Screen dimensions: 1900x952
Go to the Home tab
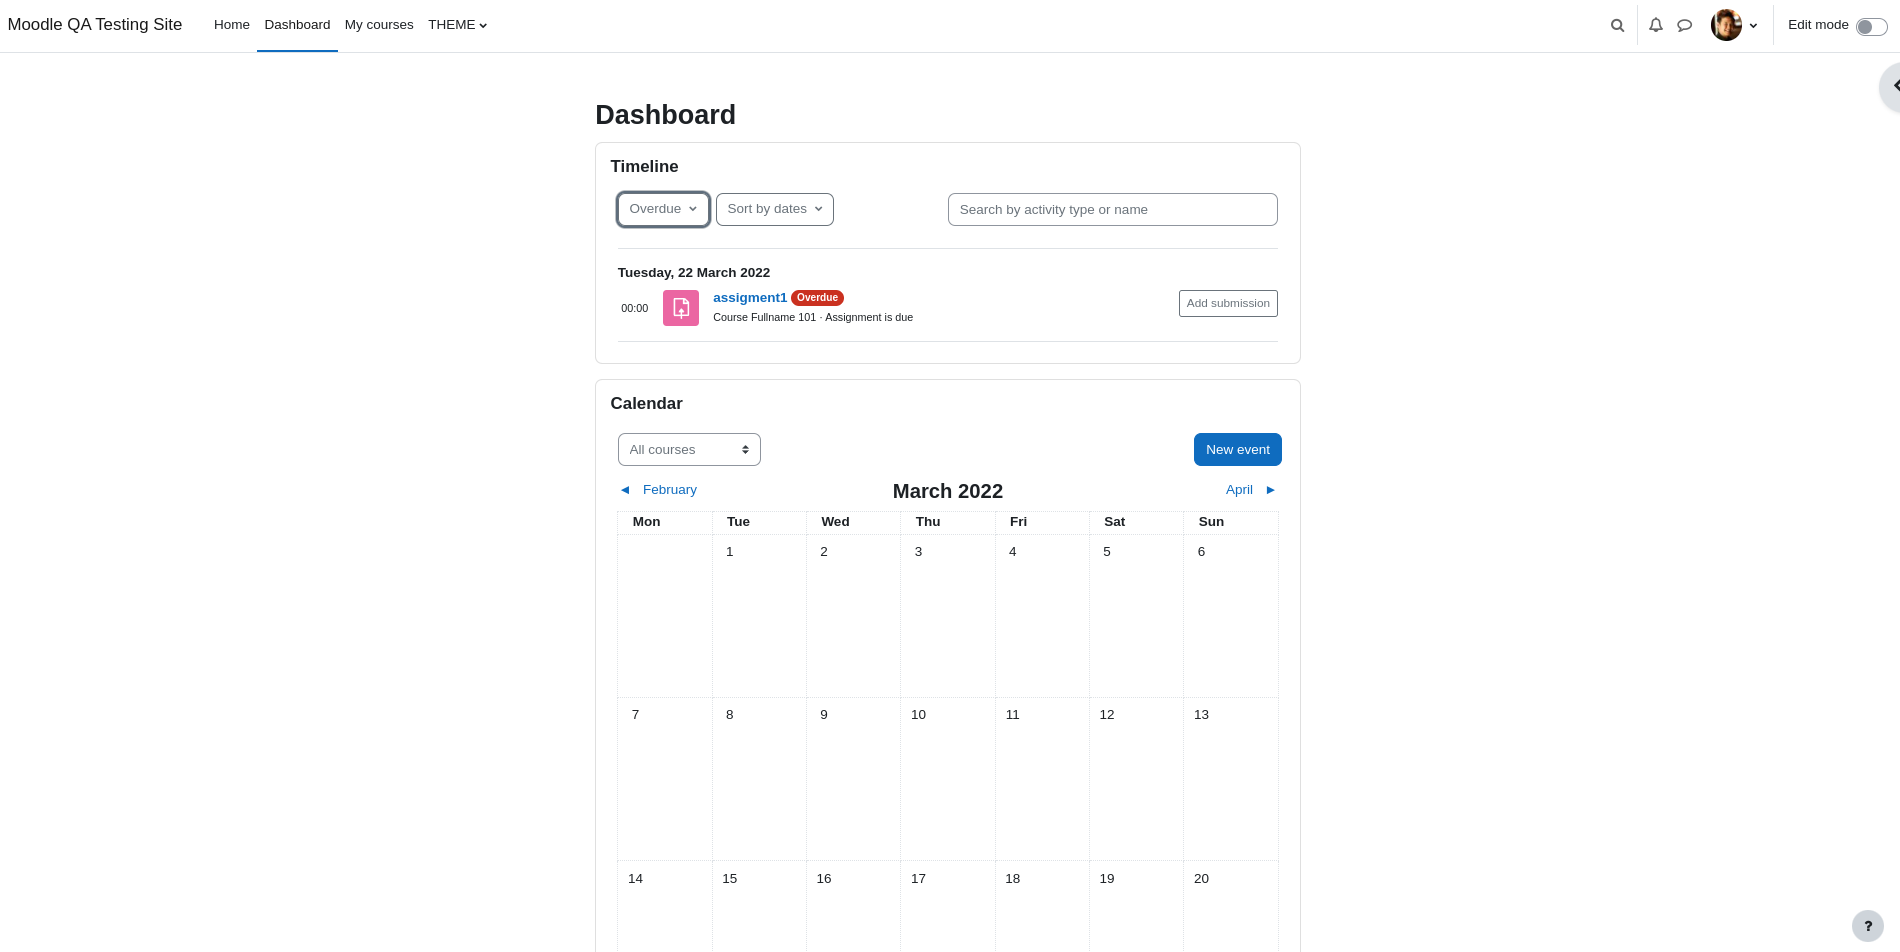click(x=232, y=25)
